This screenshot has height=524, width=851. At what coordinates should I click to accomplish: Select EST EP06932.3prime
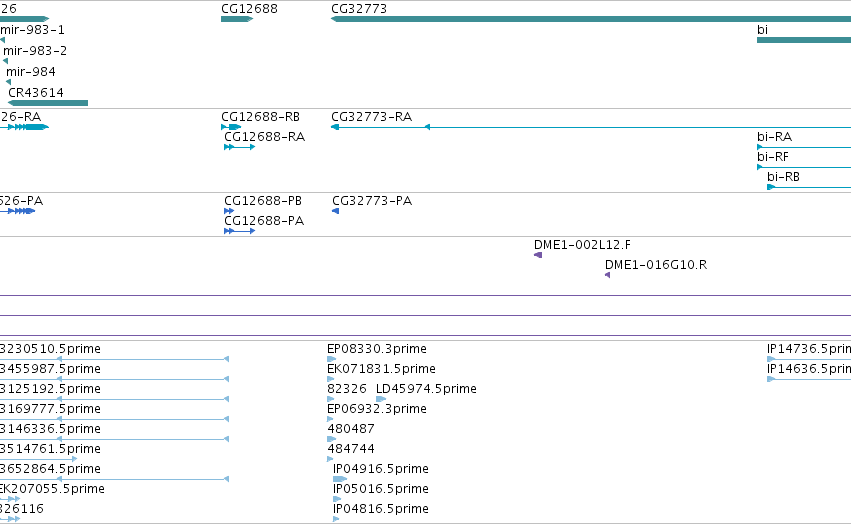point(330,419)
